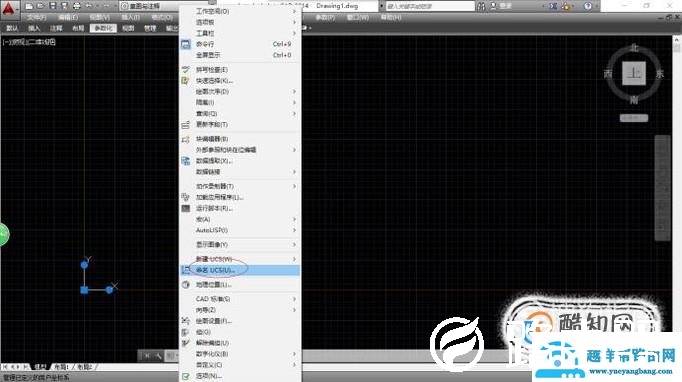The width and height of the screenshot is (682, 382).
Task: Expand the 新建 UCS(W) submenu
Action: (240, 259)
